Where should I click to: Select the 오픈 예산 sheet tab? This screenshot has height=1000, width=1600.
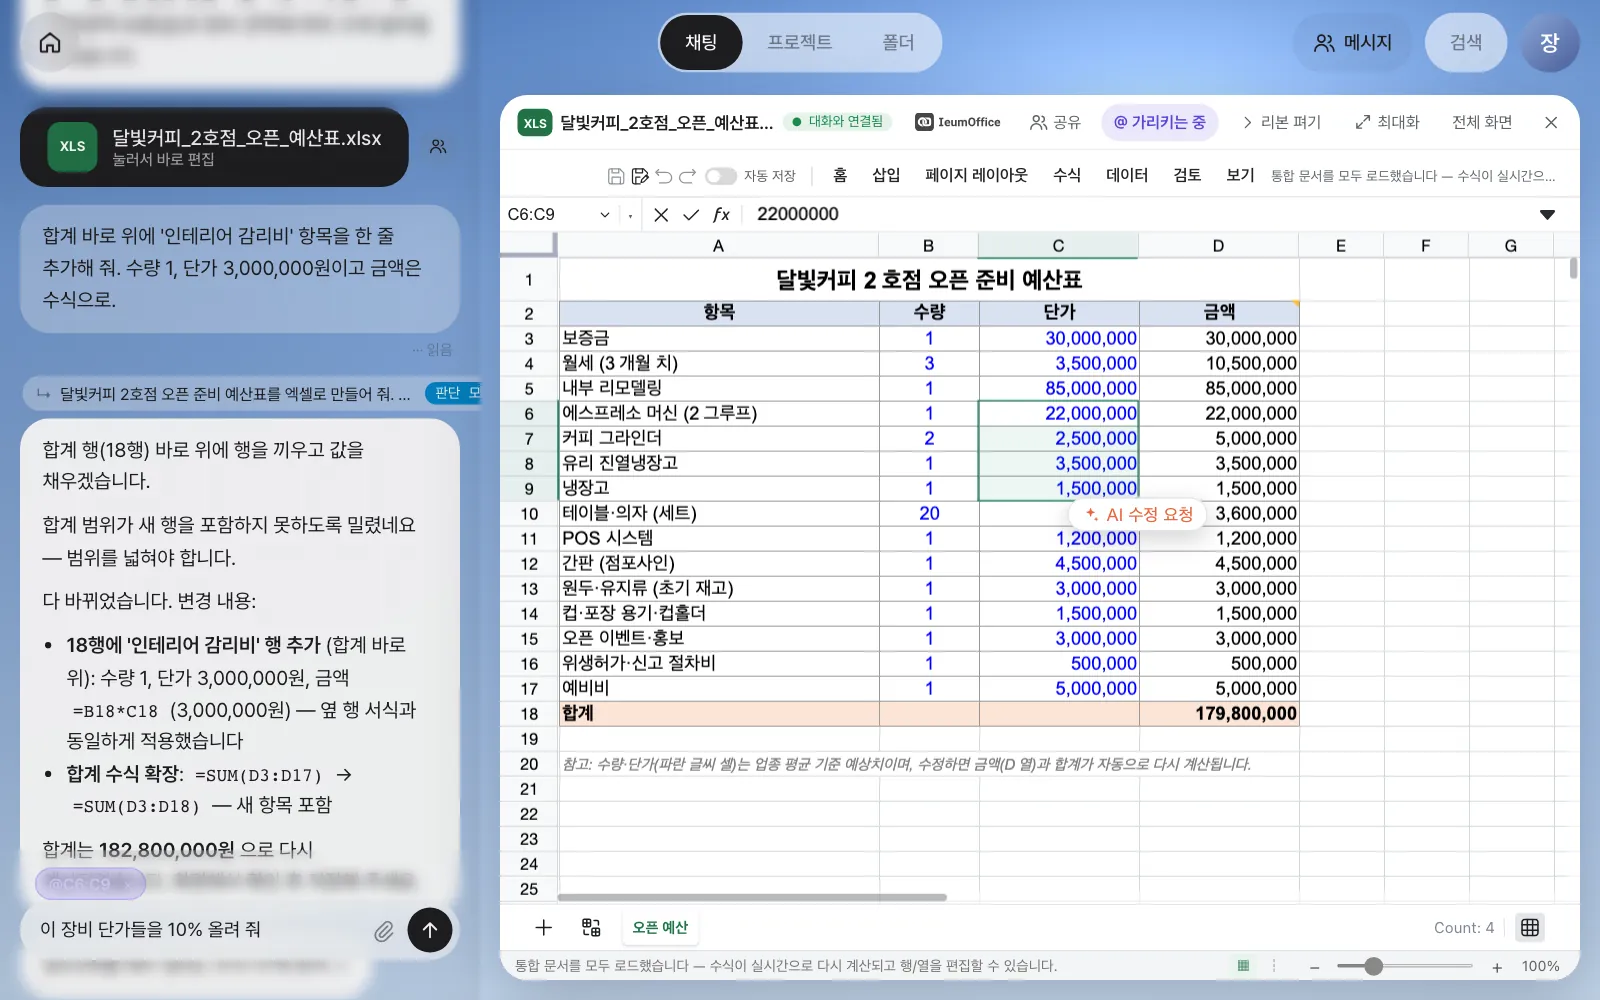(x=660, y=928)
